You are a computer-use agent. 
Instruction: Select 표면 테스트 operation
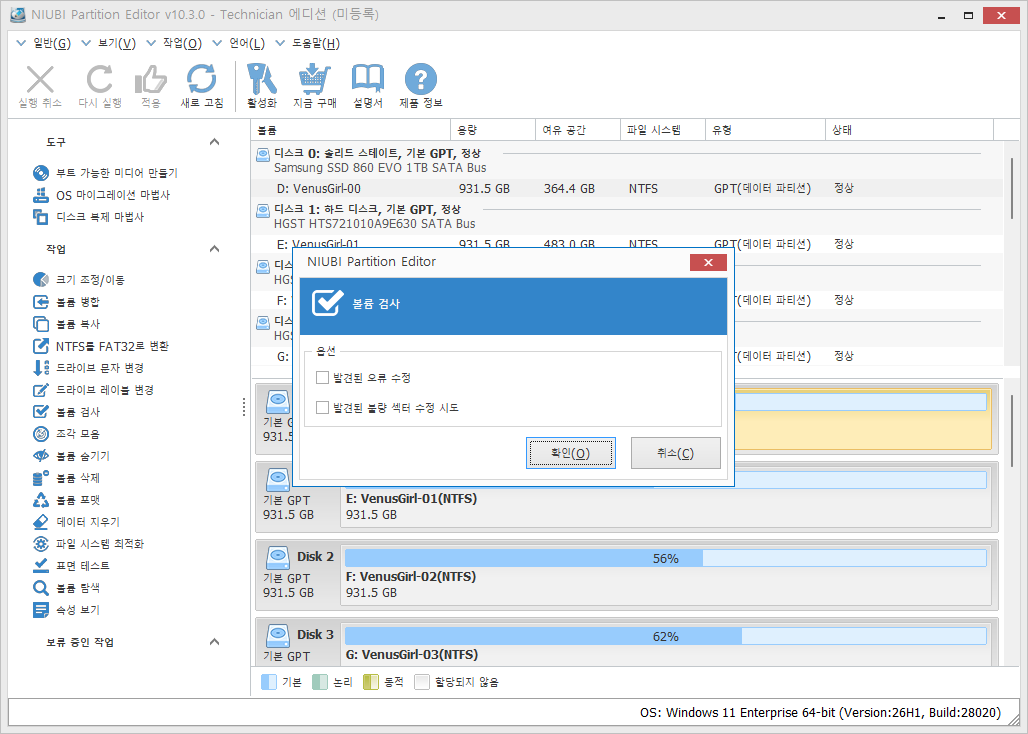click(71, 566)
